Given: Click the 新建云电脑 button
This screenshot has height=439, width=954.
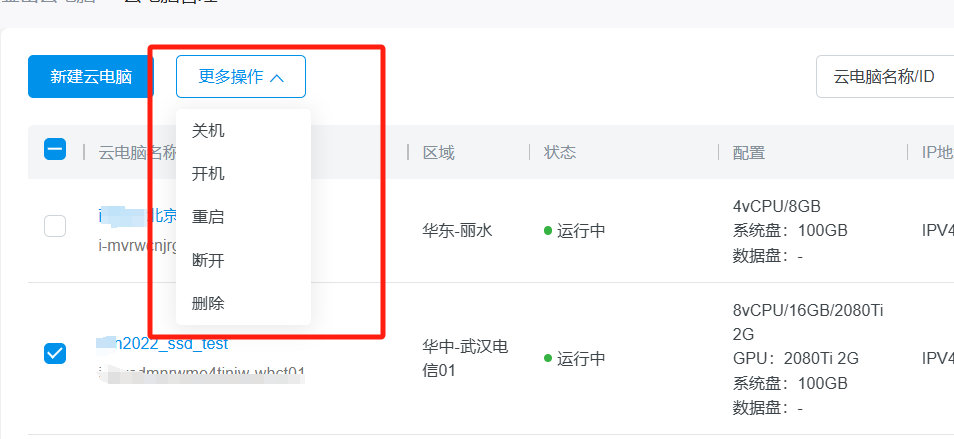Looking at the screenshot, I should point(91,77).
